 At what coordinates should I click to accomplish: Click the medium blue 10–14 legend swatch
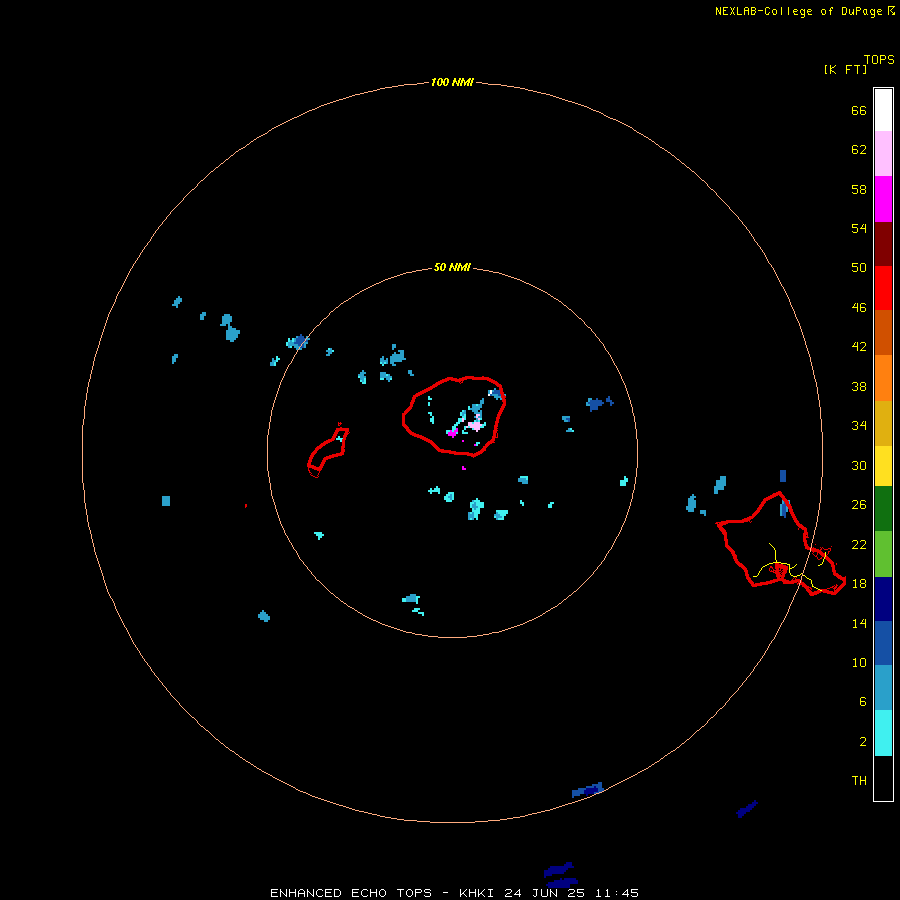point(883,643)
